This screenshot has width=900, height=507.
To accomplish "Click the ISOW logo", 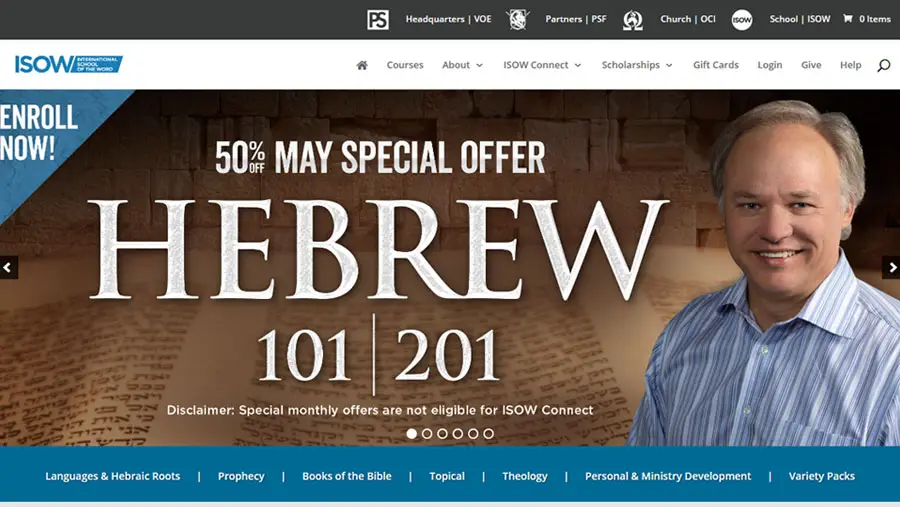I will click(69, 64).
